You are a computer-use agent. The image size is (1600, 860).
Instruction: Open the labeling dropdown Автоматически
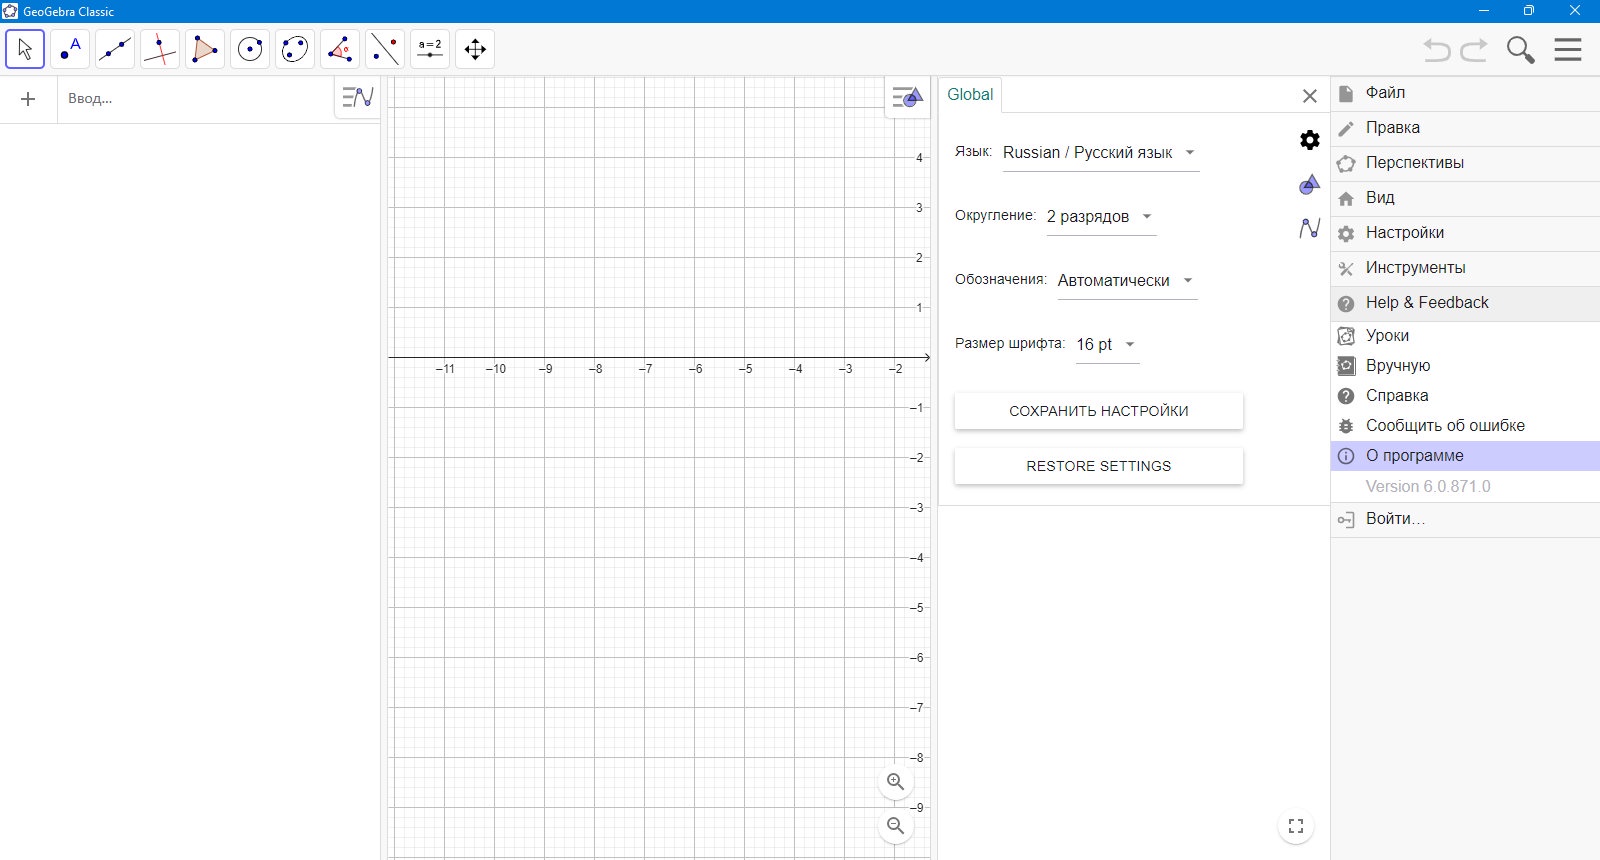pyautogui.click(x=1128, y=281)
